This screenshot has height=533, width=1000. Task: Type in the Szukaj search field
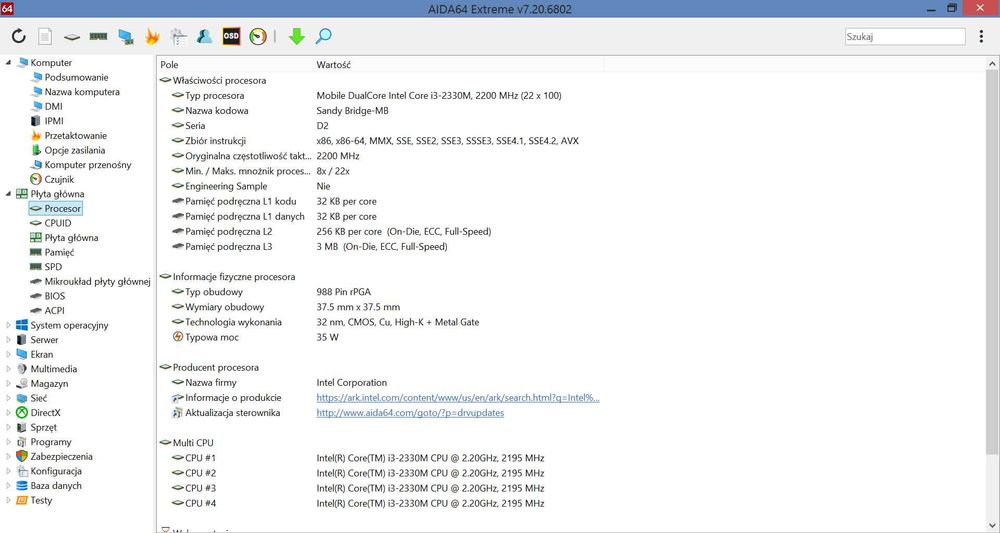click(905, 37)
